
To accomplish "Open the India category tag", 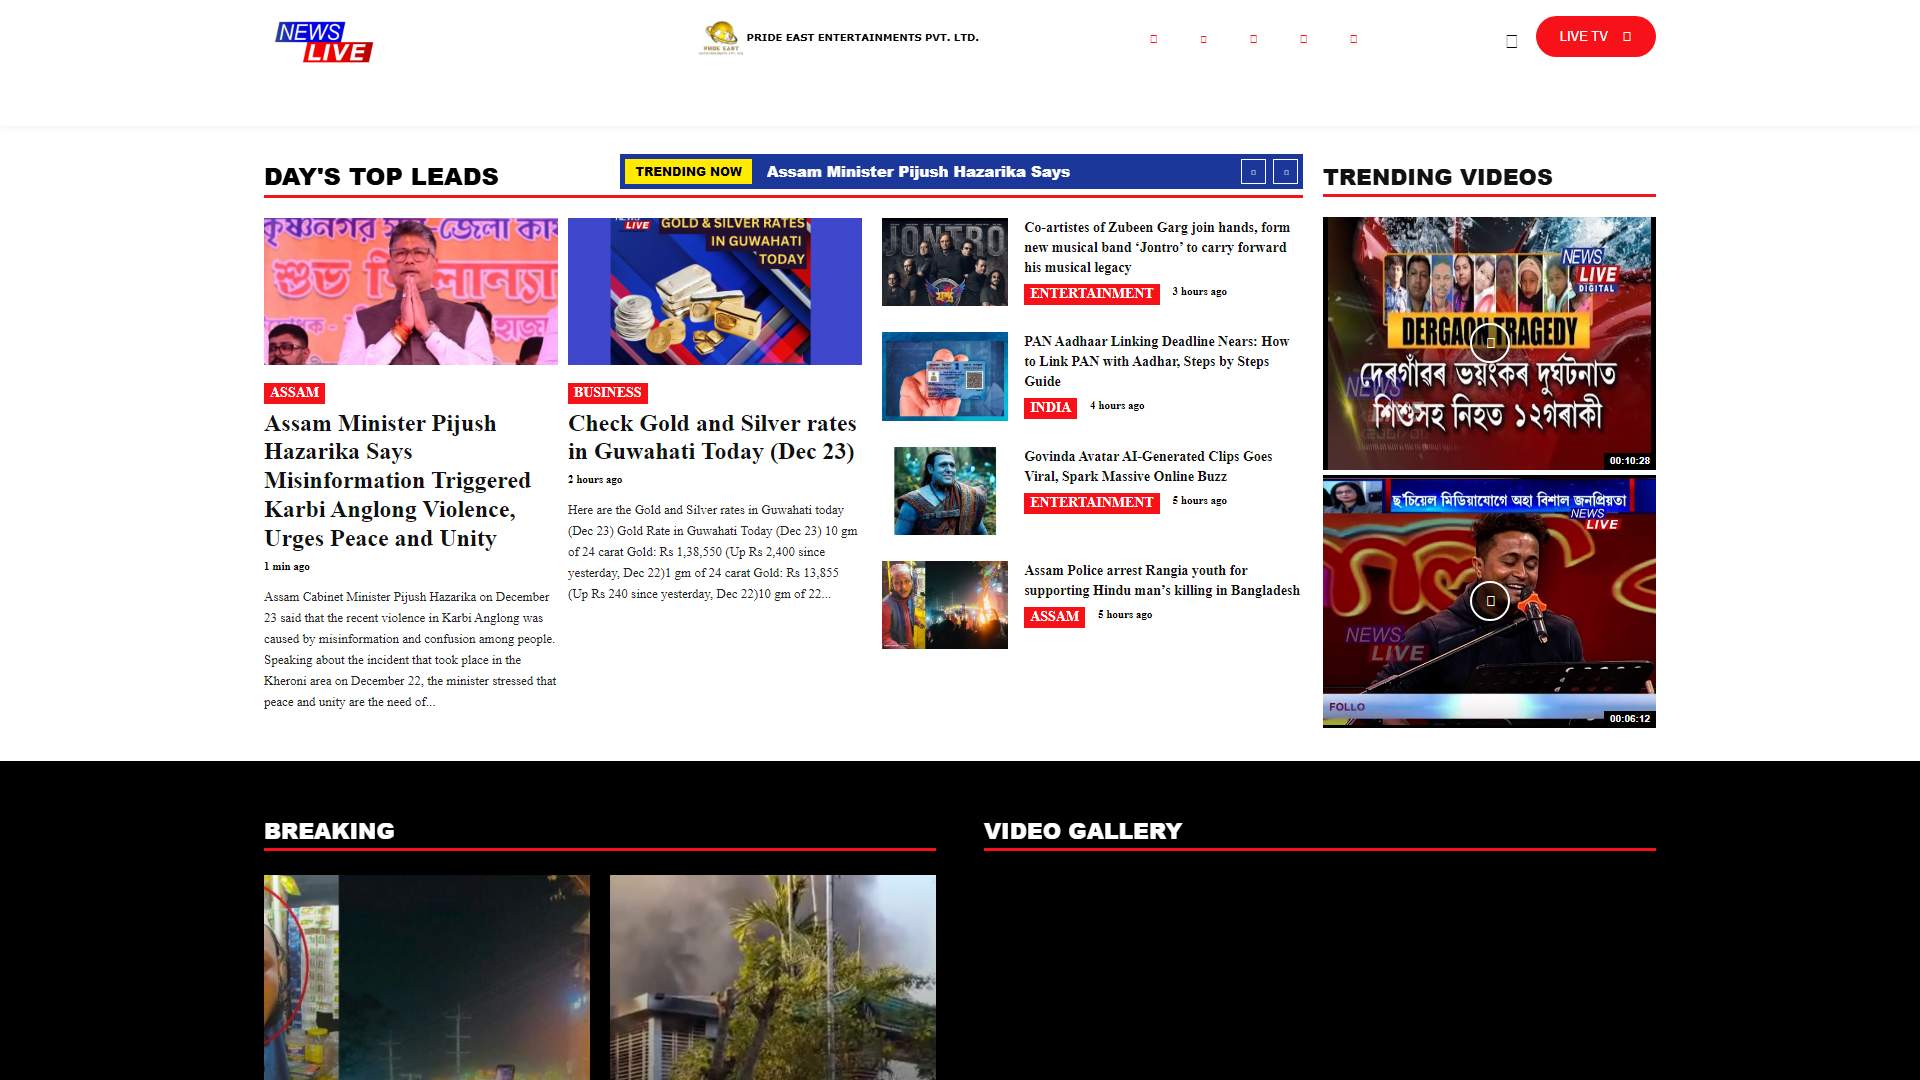I will 1049,407.
